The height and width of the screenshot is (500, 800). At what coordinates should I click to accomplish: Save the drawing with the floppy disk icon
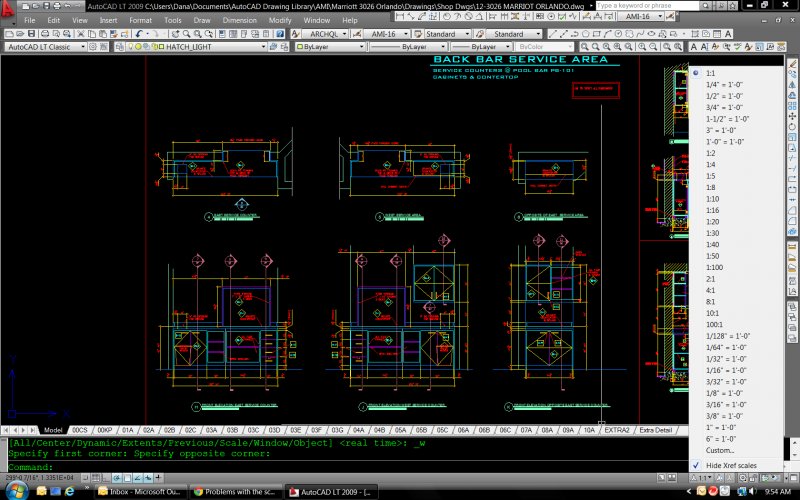pyautogui.click(x=31, y=34)
